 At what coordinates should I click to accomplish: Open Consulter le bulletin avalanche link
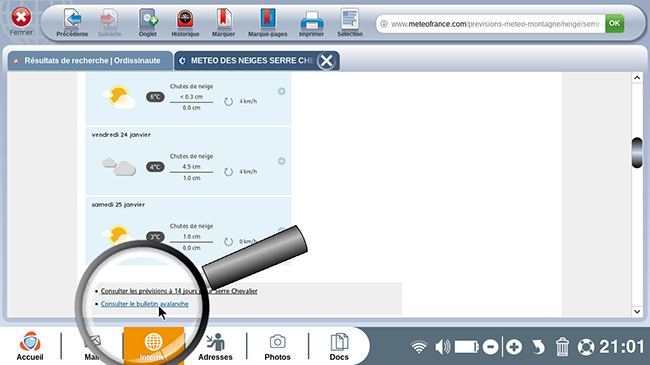(145, 304)
